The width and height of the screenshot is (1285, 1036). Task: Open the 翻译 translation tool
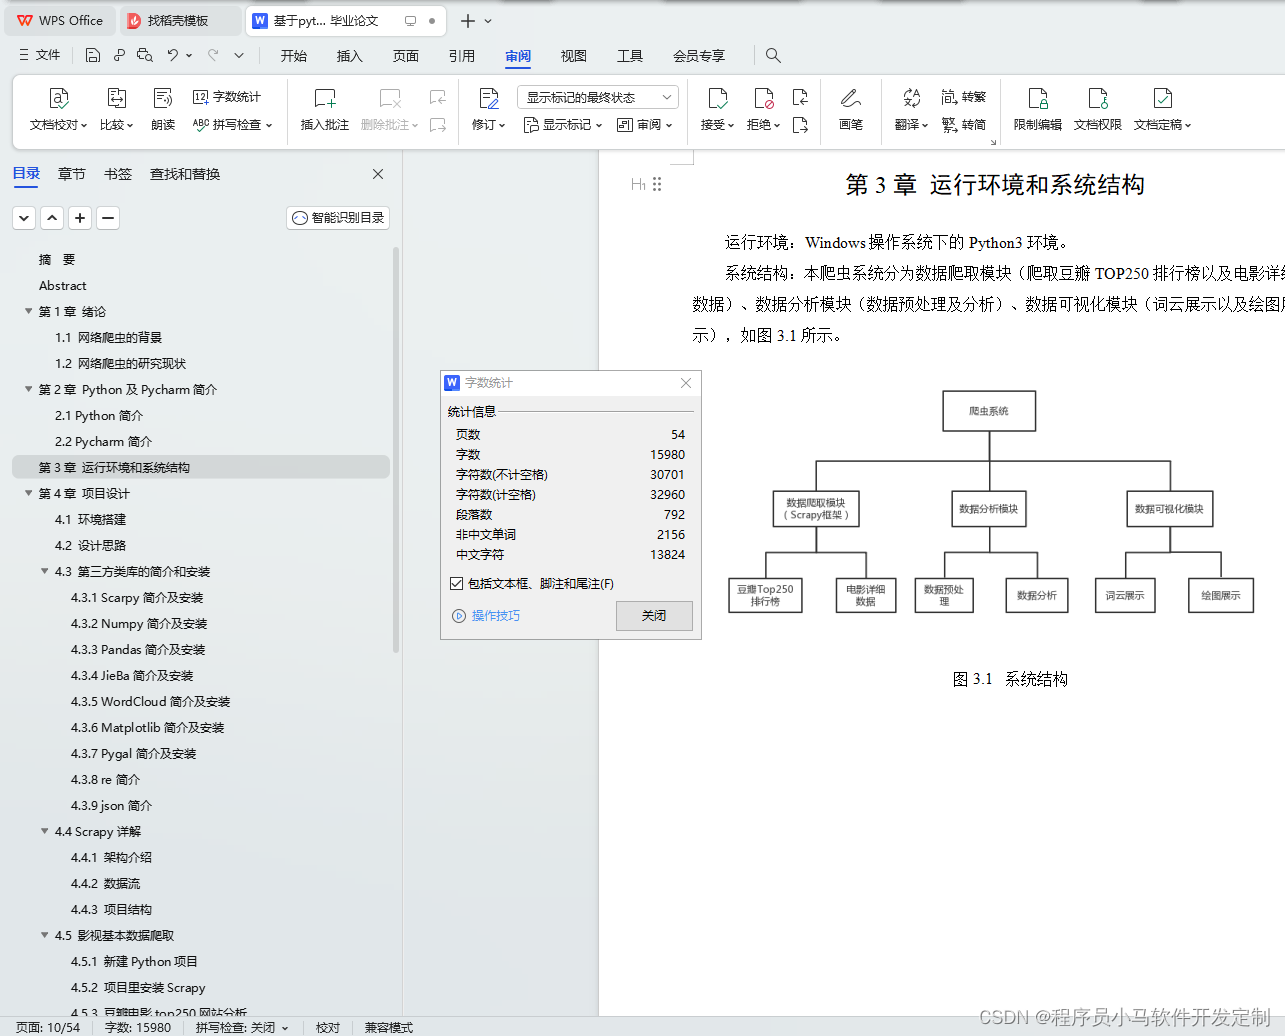(910, 105)
